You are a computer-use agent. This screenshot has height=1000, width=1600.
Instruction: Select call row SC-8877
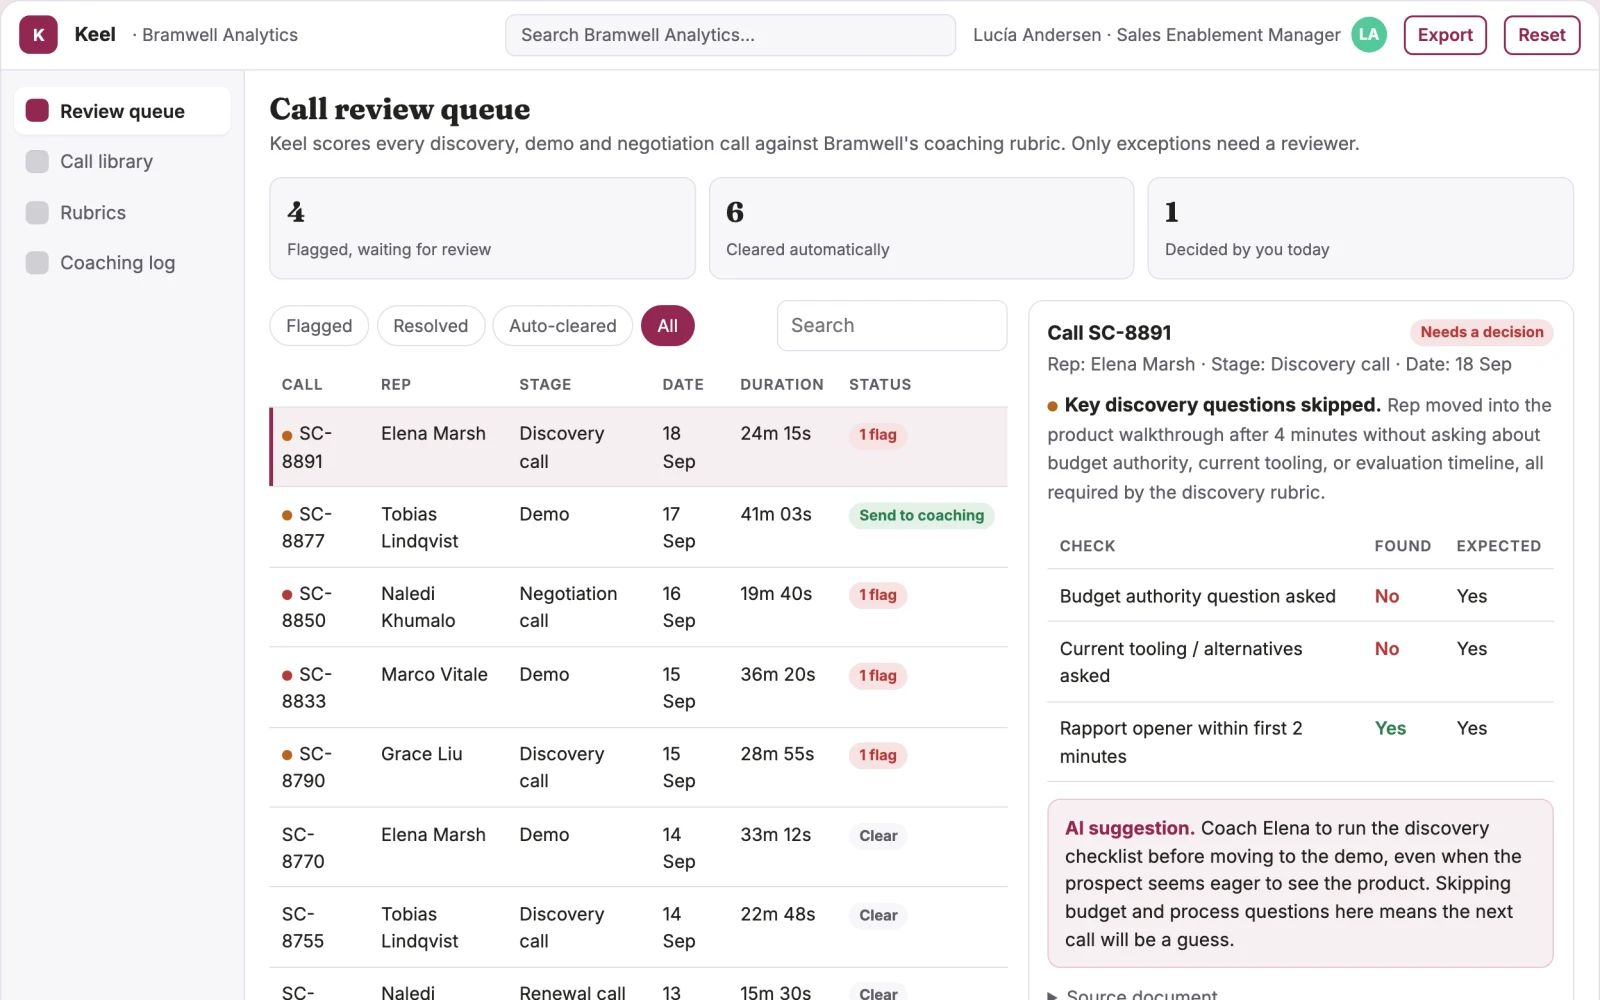[x=638, y=527]
